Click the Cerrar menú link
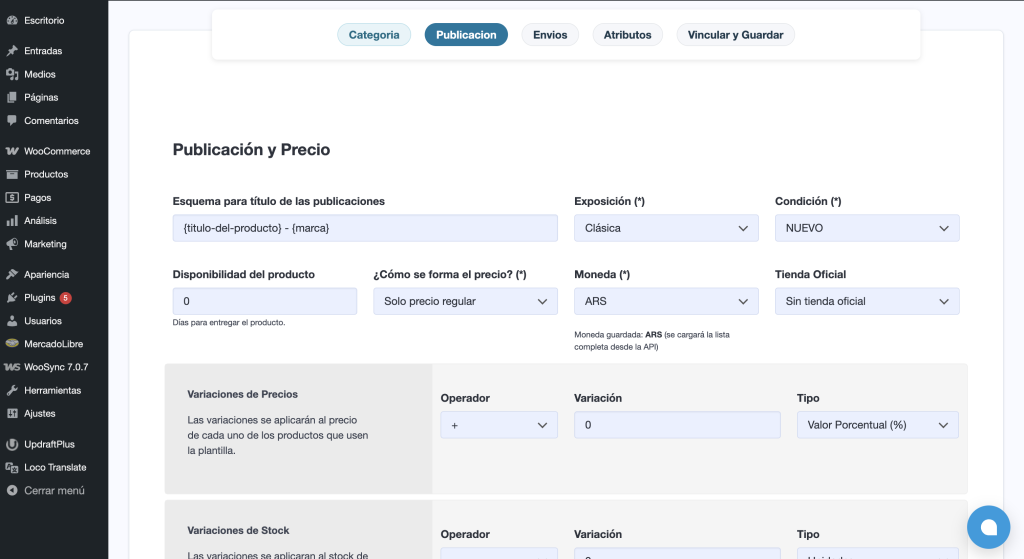This screenshot has height=559, width=1024. coord(54,490)
